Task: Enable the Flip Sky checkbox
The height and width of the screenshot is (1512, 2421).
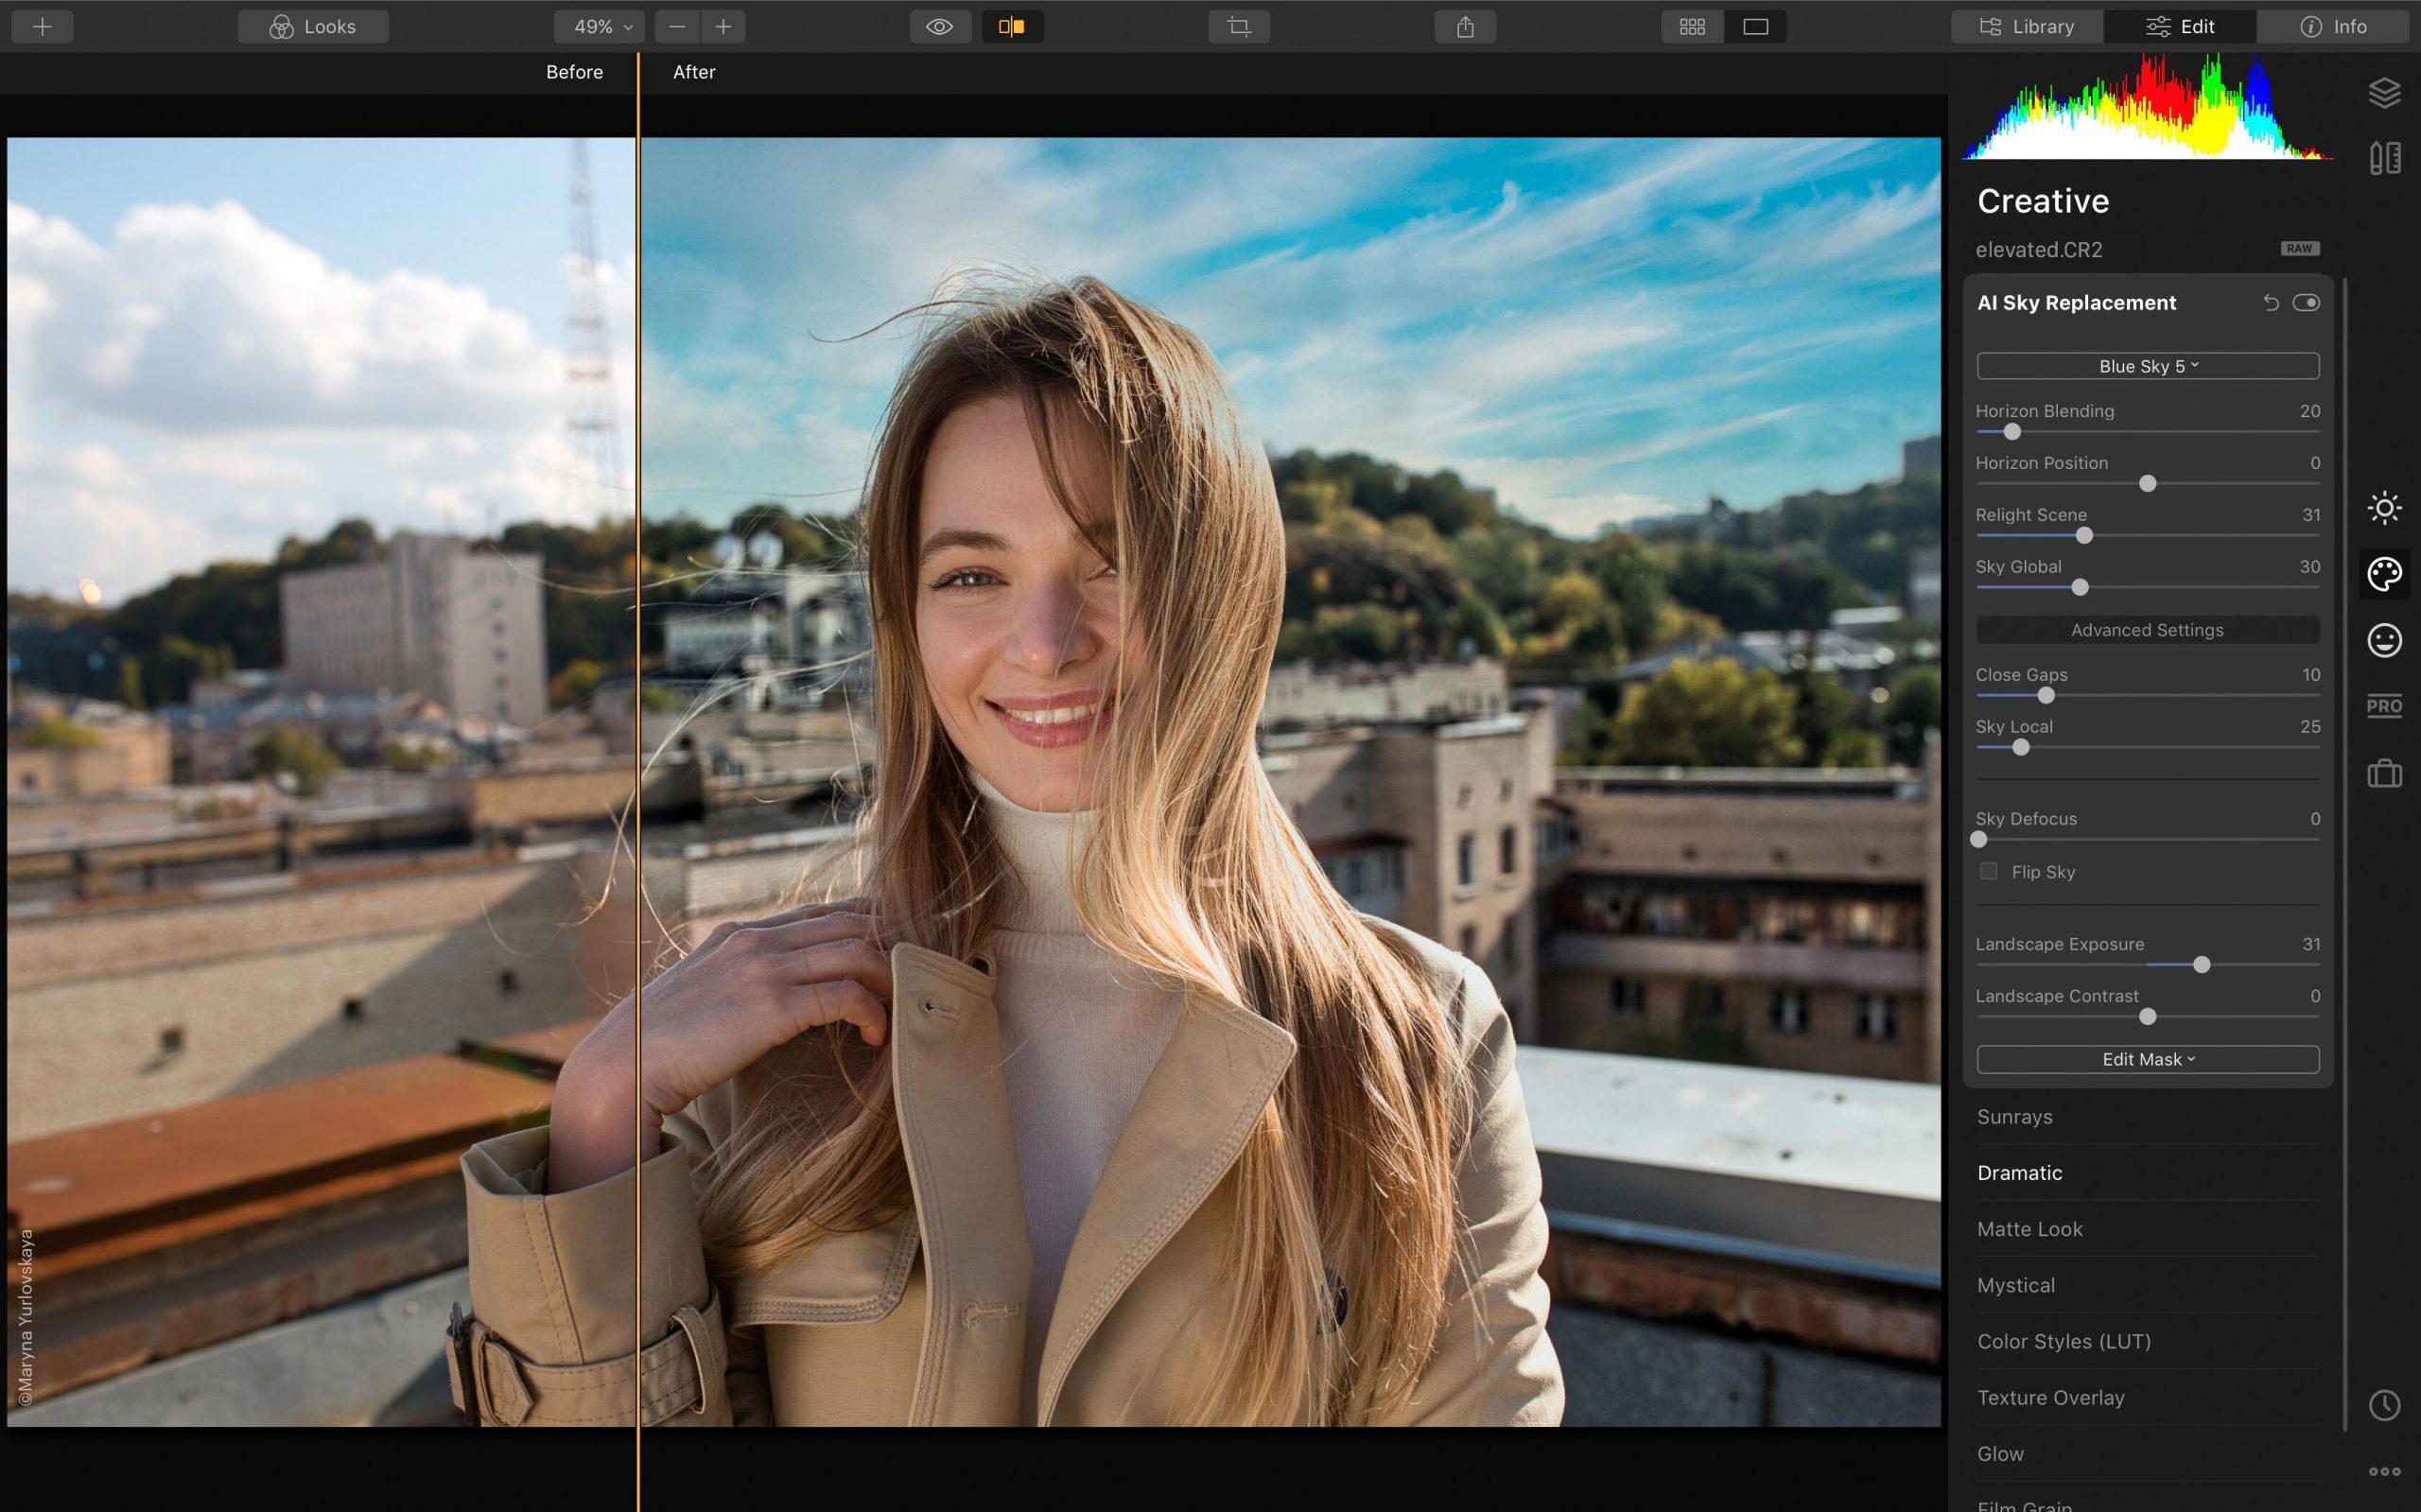Action: tap(1986, 871)
